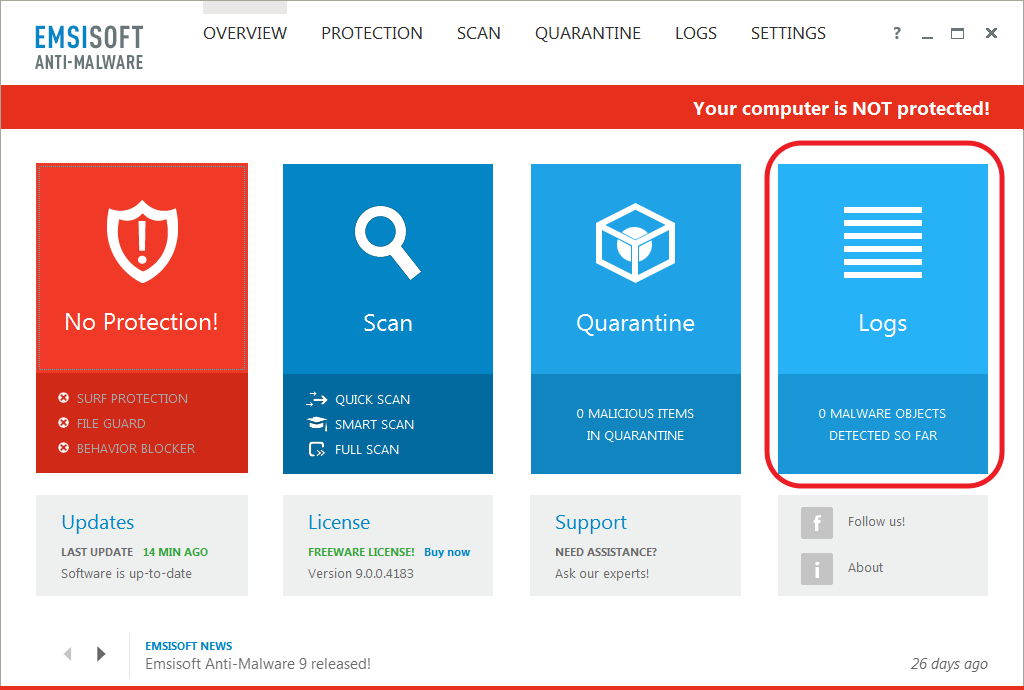
Task: Click the Scan tile title
Action: click(x=388, y=323)
